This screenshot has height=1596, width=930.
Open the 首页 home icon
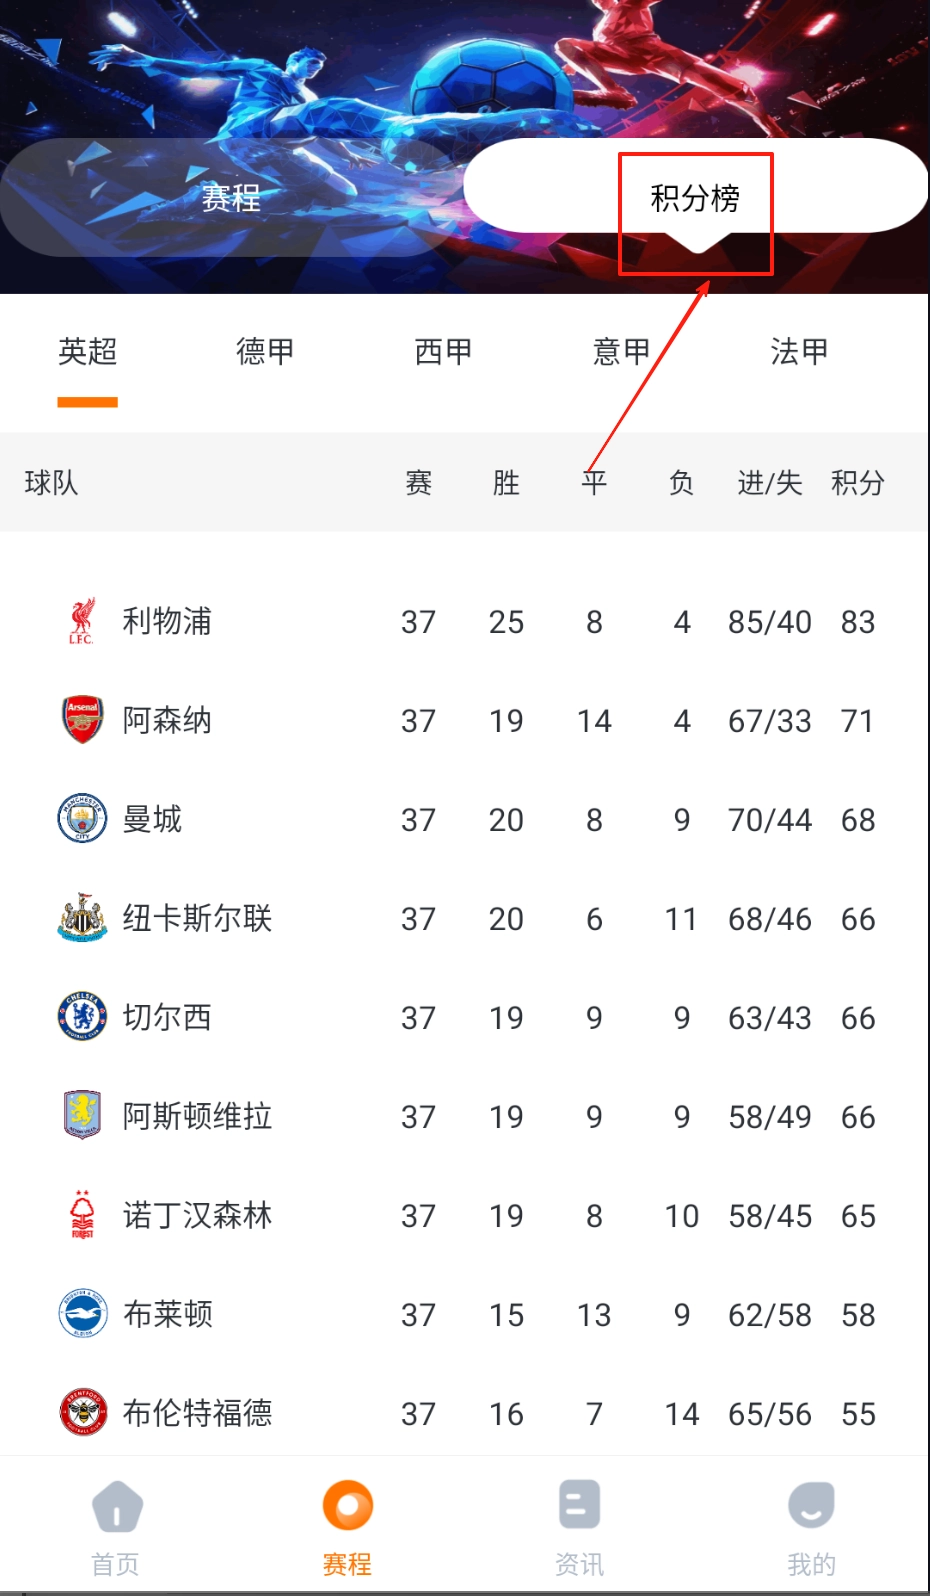[116, 1507]
